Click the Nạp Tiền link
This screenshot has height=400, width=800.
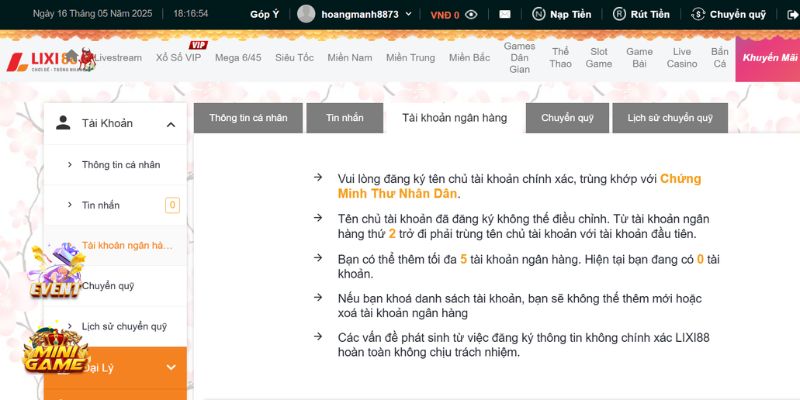(x=570, y=14)
